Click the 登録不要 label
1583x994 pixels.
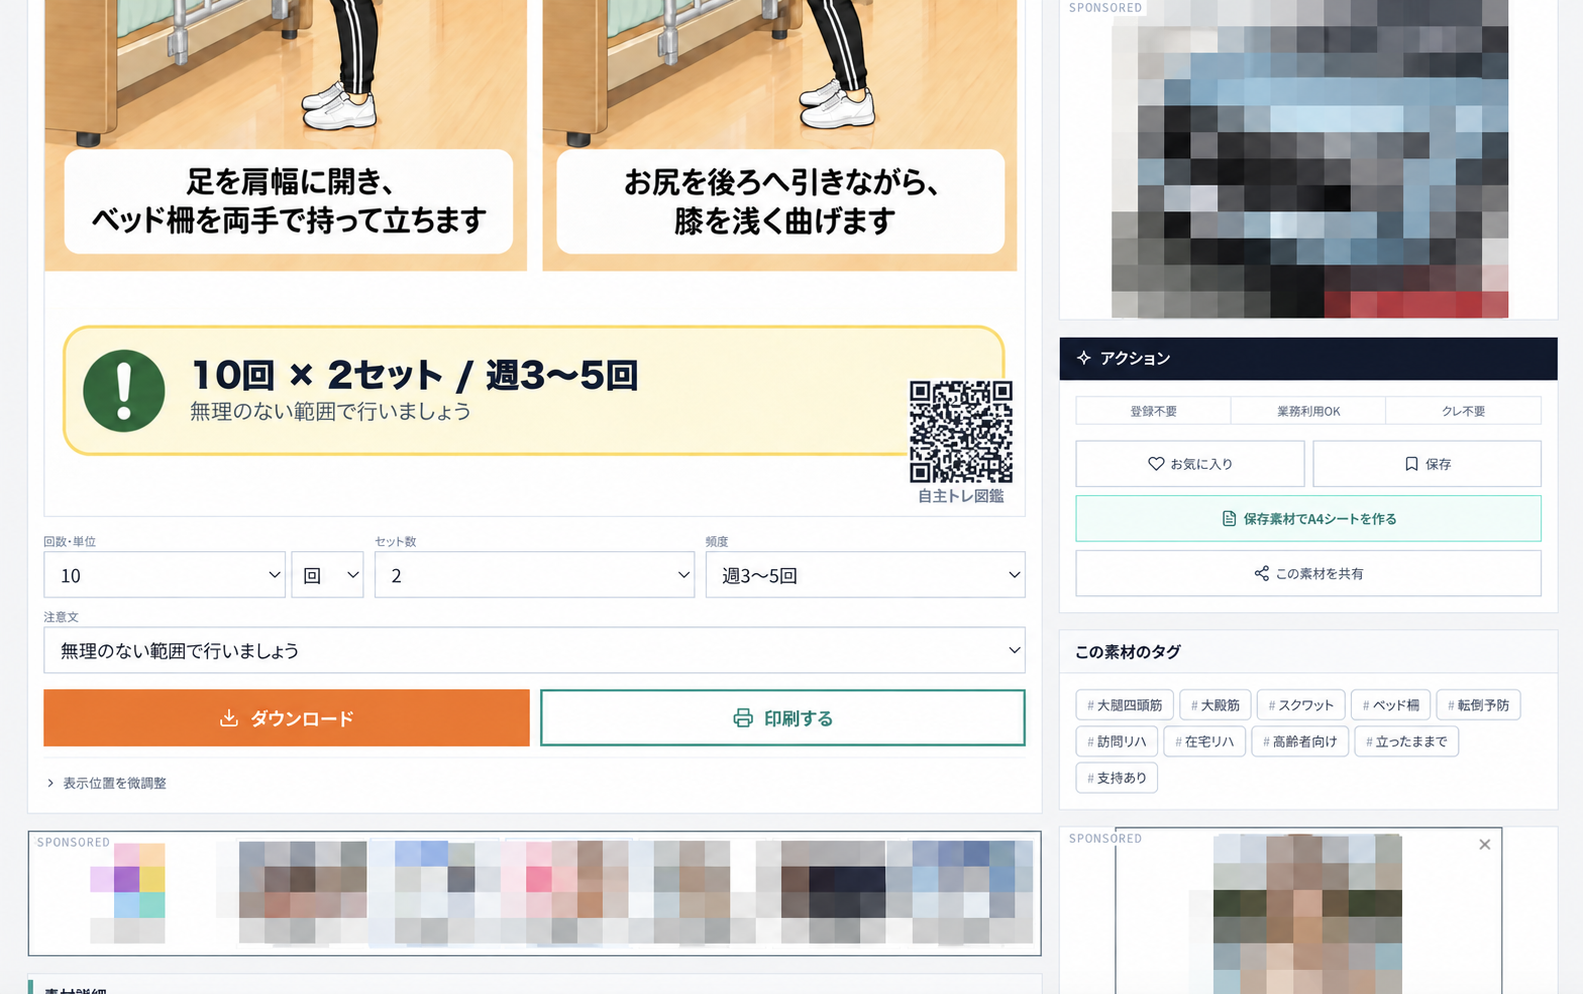pyautogui.click(x=1153, y=411)
